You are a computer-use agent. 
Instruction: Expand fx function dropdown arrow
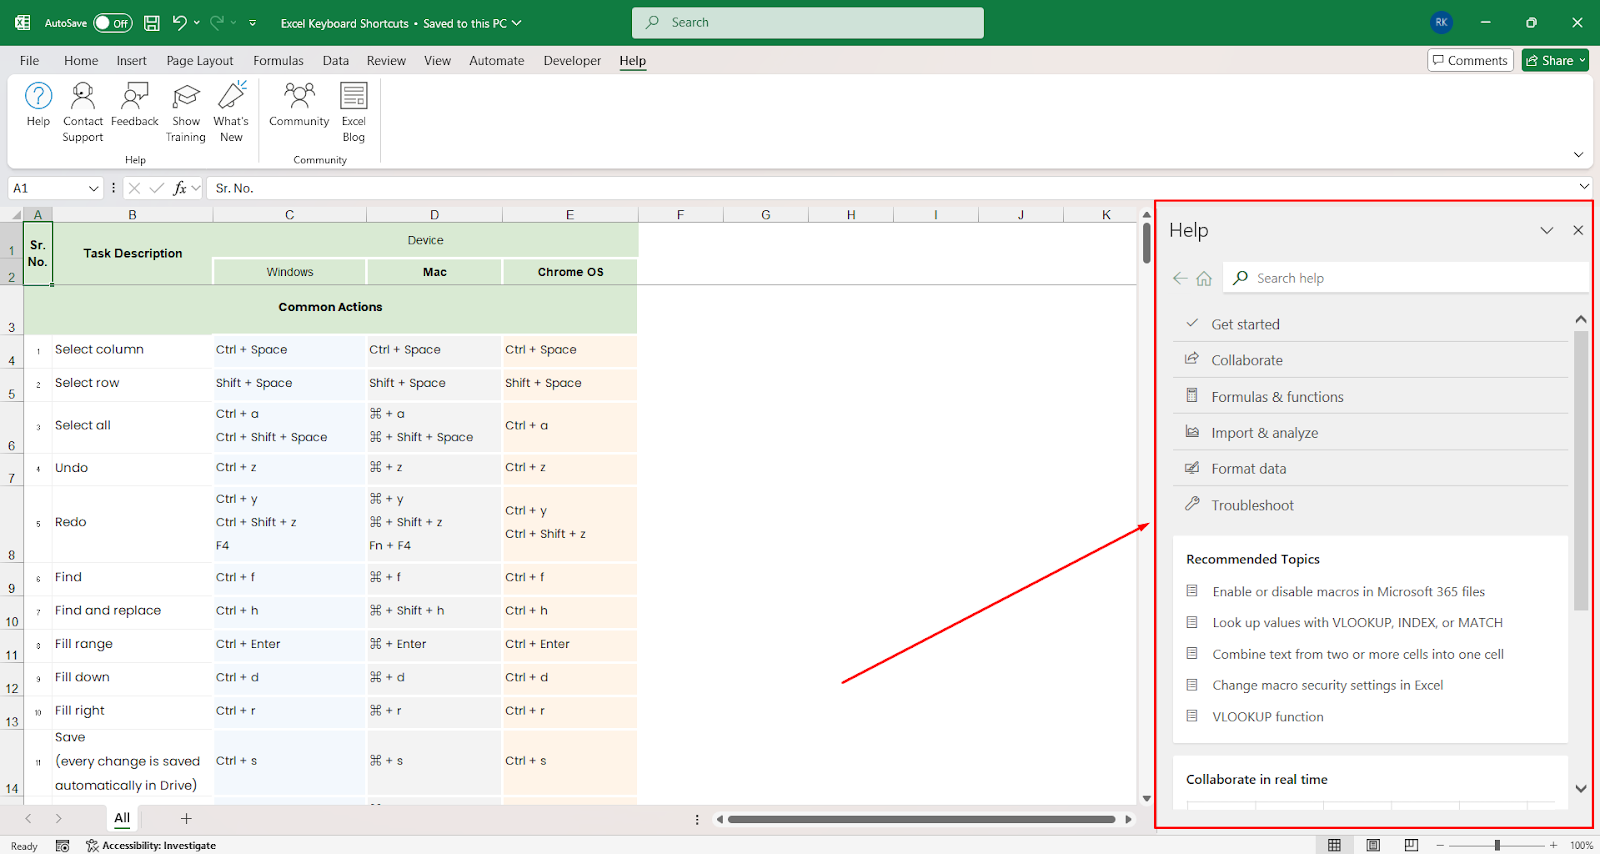(196, 188)
